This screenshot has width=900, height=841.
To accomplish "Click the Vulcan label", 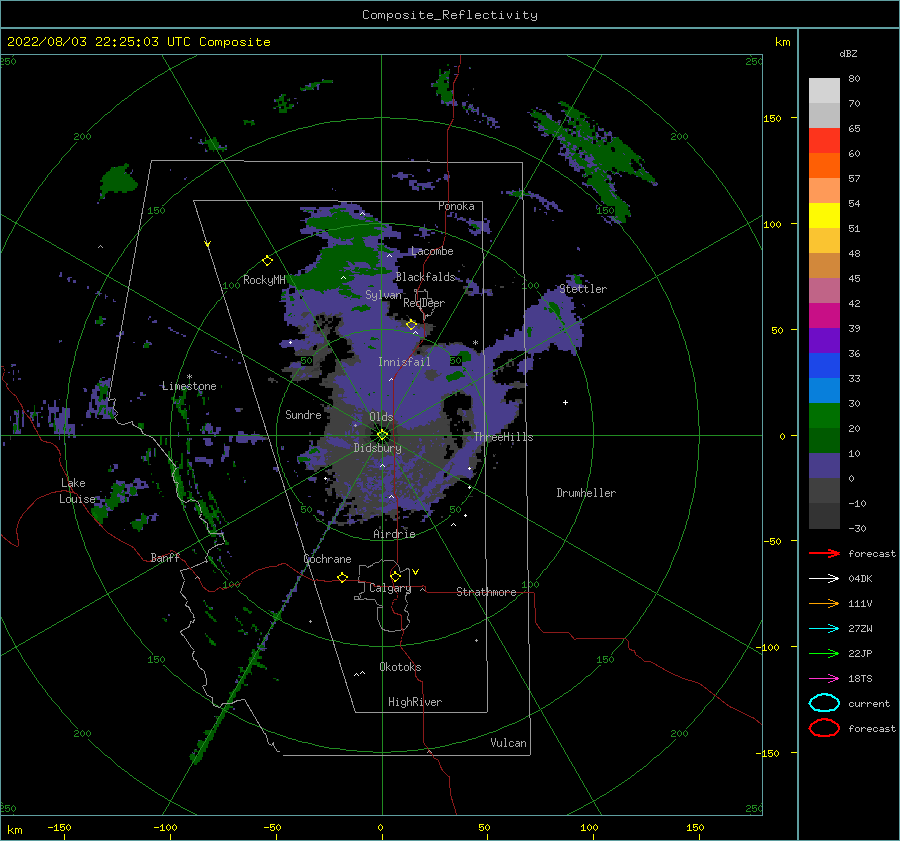I will 509,743.
